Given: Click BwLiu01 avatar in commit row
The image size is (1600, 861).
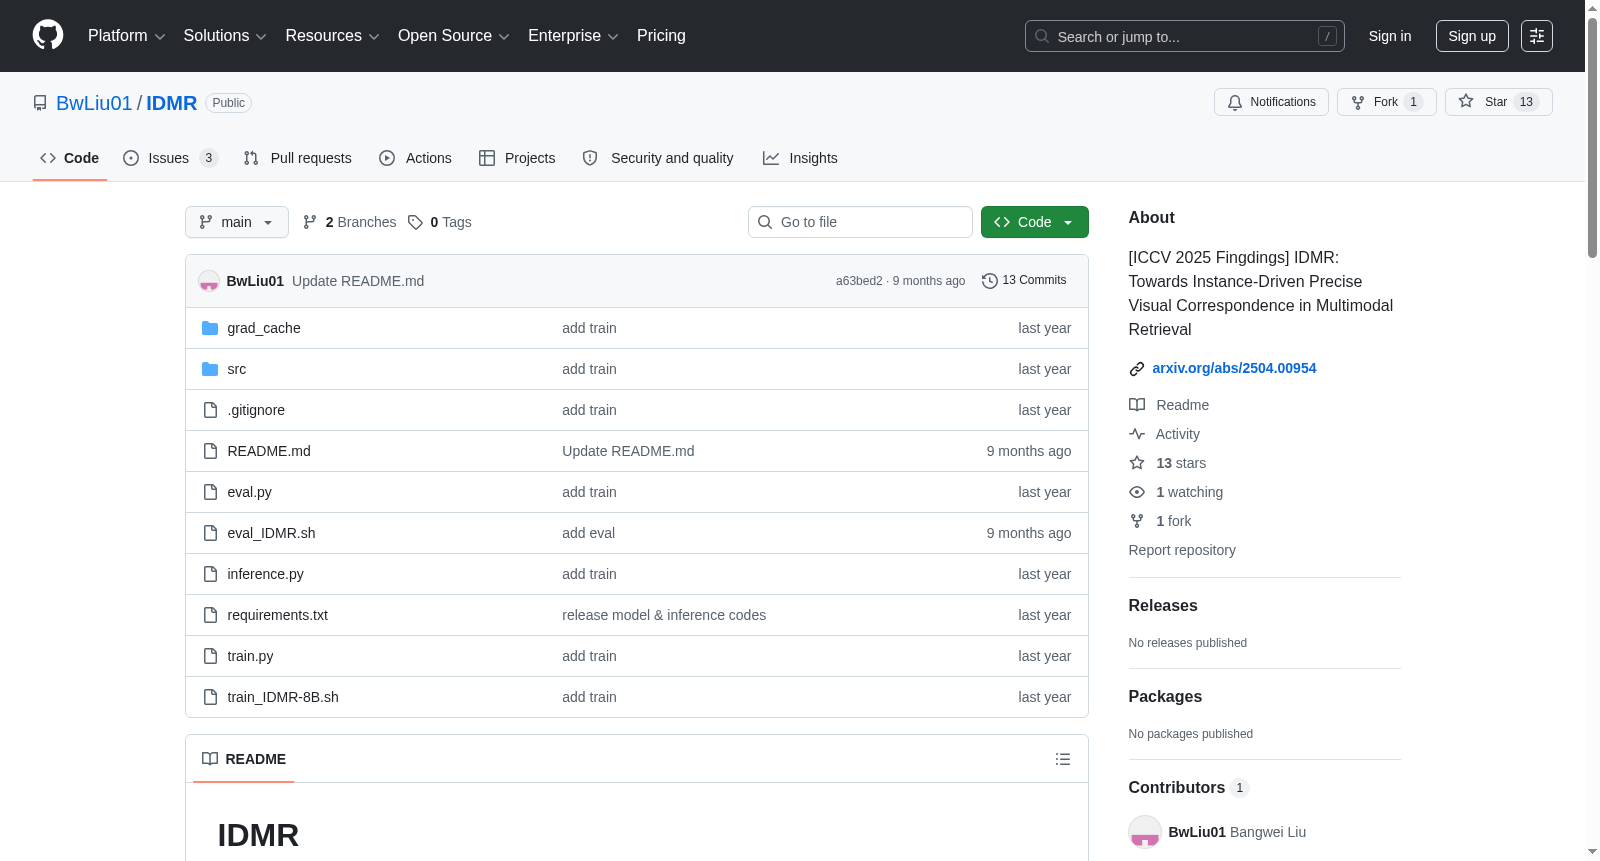Looking at the screenshot, I should tap(209, 281).
